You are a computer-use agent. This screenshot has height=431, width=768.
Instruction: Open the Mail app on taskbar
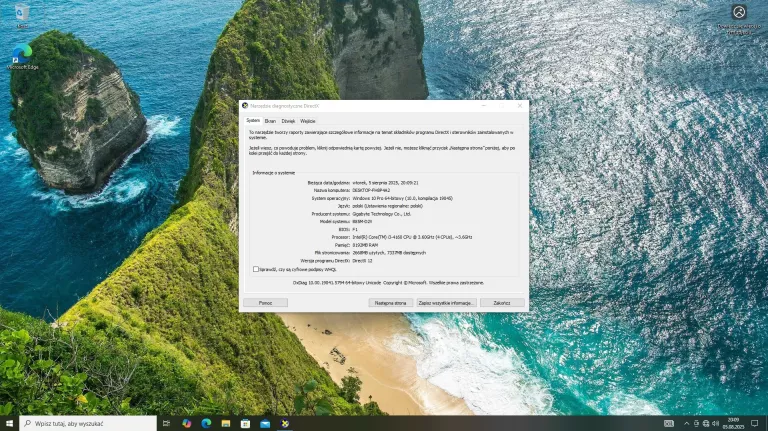pyautogui.click(x=264, y=423)
